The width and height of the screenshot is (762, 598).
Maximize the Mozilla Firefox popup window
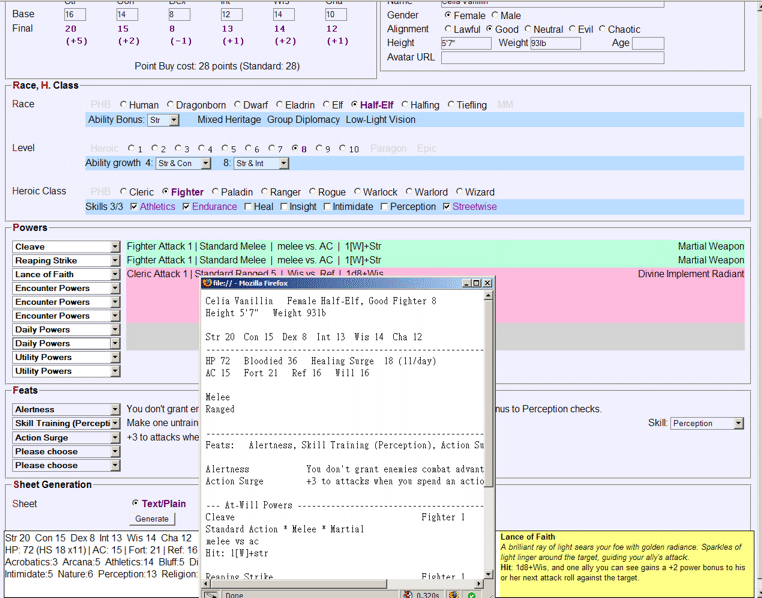tap(476, 283)
